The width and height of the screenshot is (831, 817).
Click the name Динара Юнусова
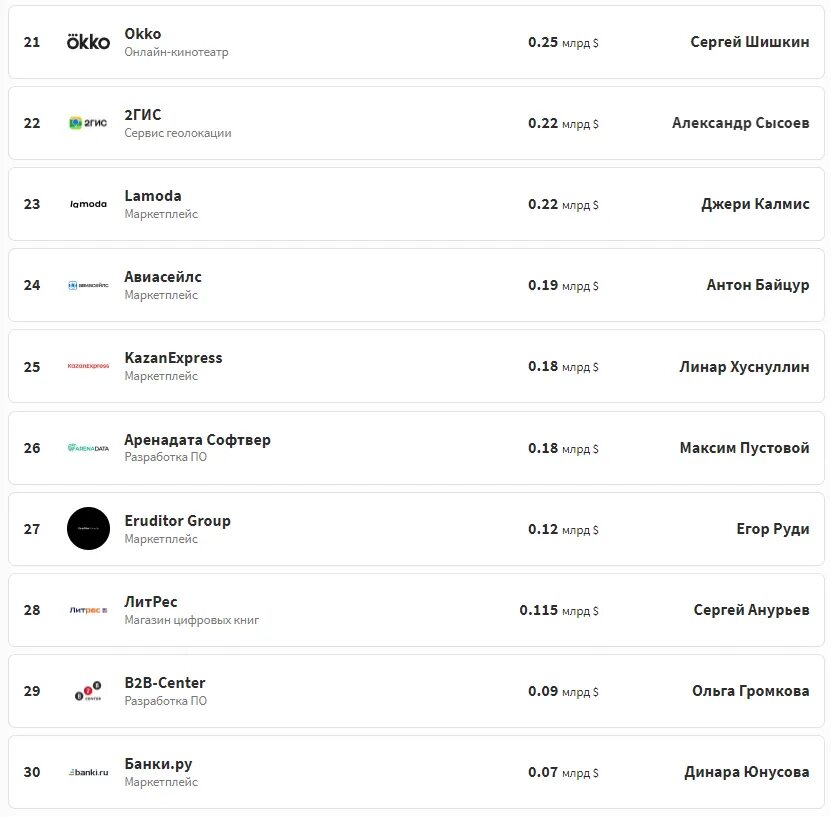pyautogui.click(x=746, y=772)
